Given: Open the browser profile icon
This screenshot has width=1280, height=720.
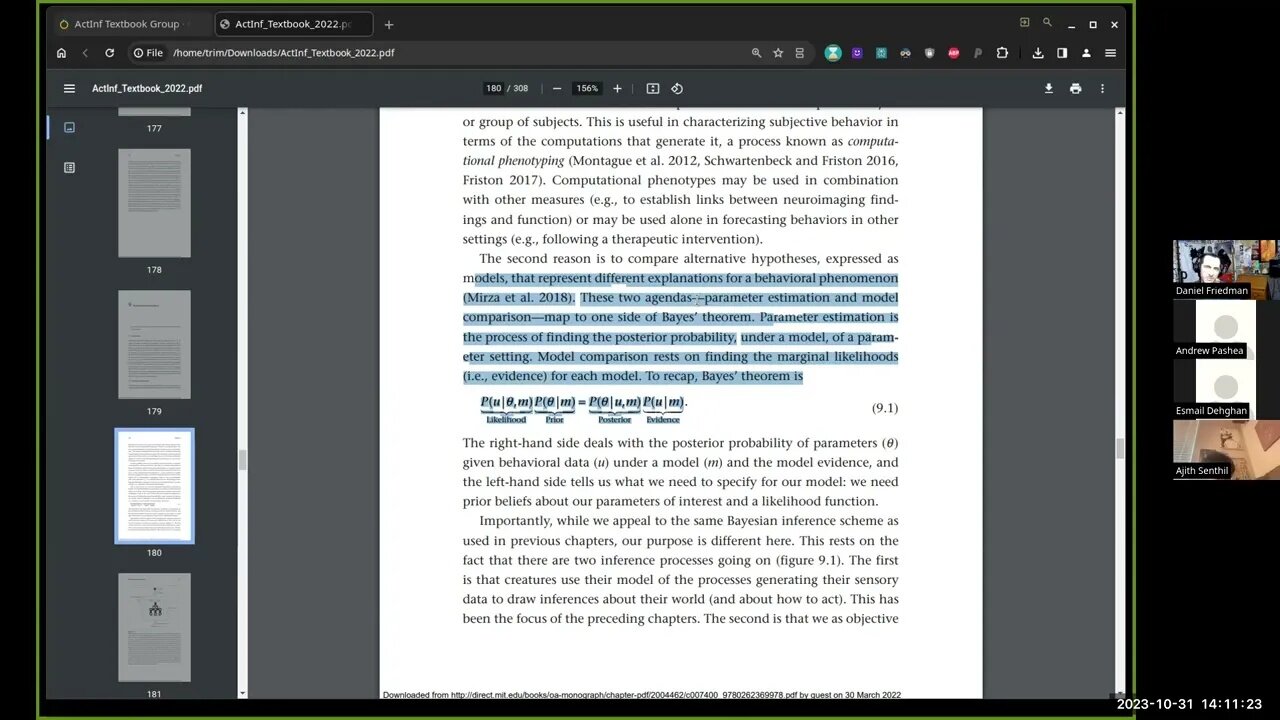Looking at the screenshot, I should click(1086, 53).
